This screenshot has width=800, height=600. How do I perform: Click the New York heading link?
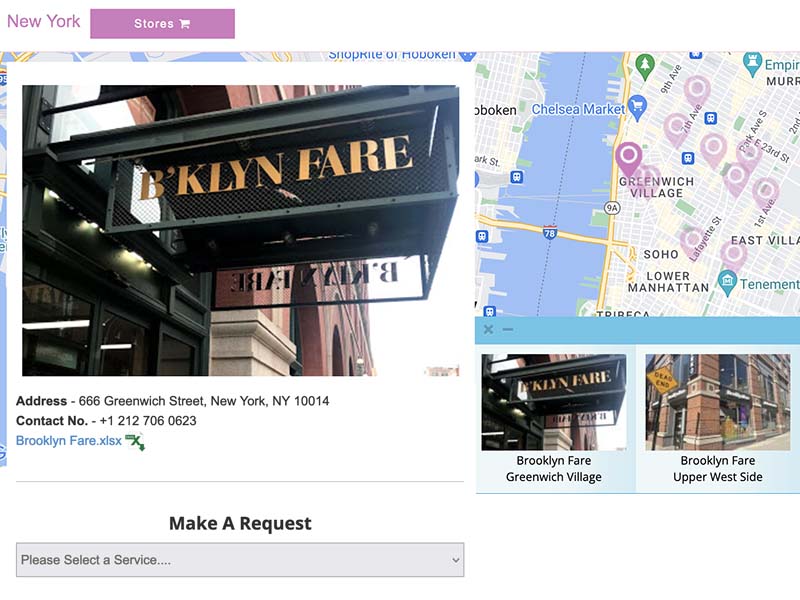pos(44,21)
